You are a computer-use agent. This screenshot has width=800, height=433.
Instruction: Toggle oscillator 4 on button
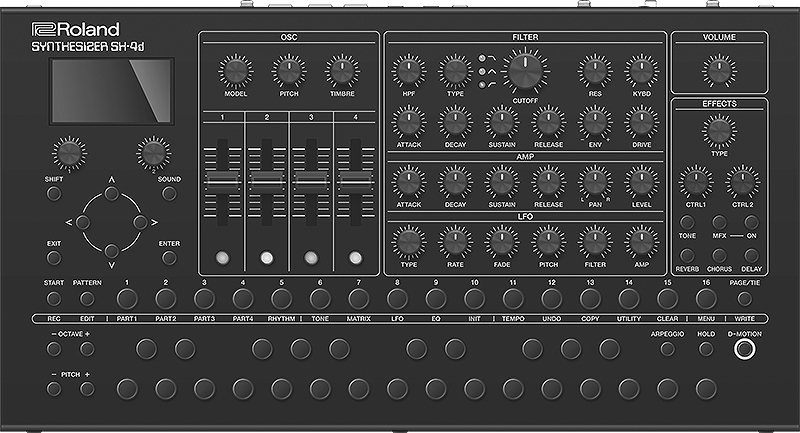pyautogui.click(x=356, y=258)
